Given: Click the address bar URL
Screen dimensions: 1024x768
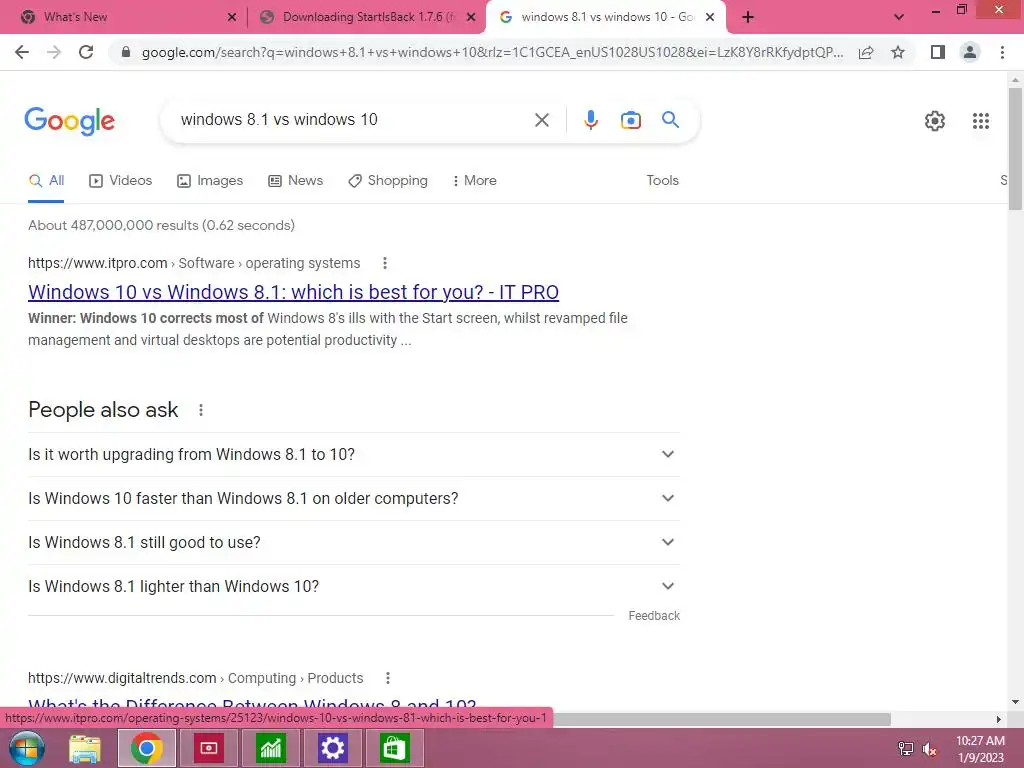Looking at the screenshot, I should point(492,52).
